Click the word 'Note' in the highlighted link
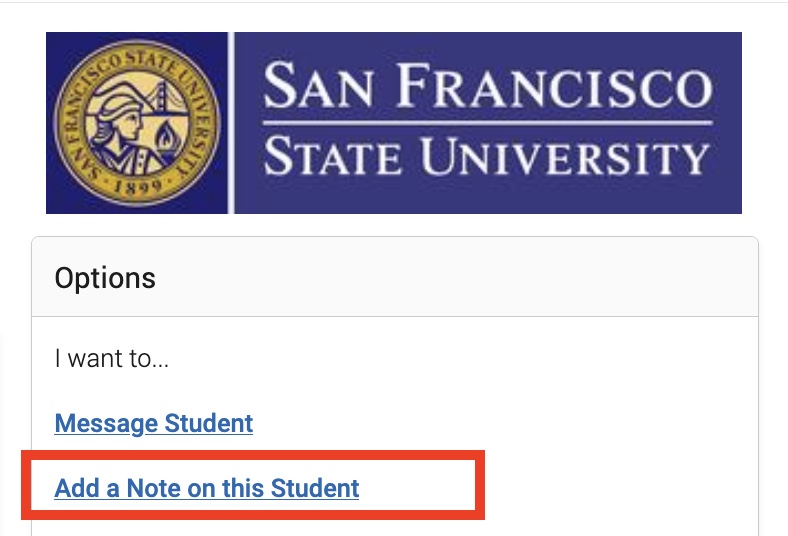Viewport: 788px width, 536px height. [x=153, y=488]
